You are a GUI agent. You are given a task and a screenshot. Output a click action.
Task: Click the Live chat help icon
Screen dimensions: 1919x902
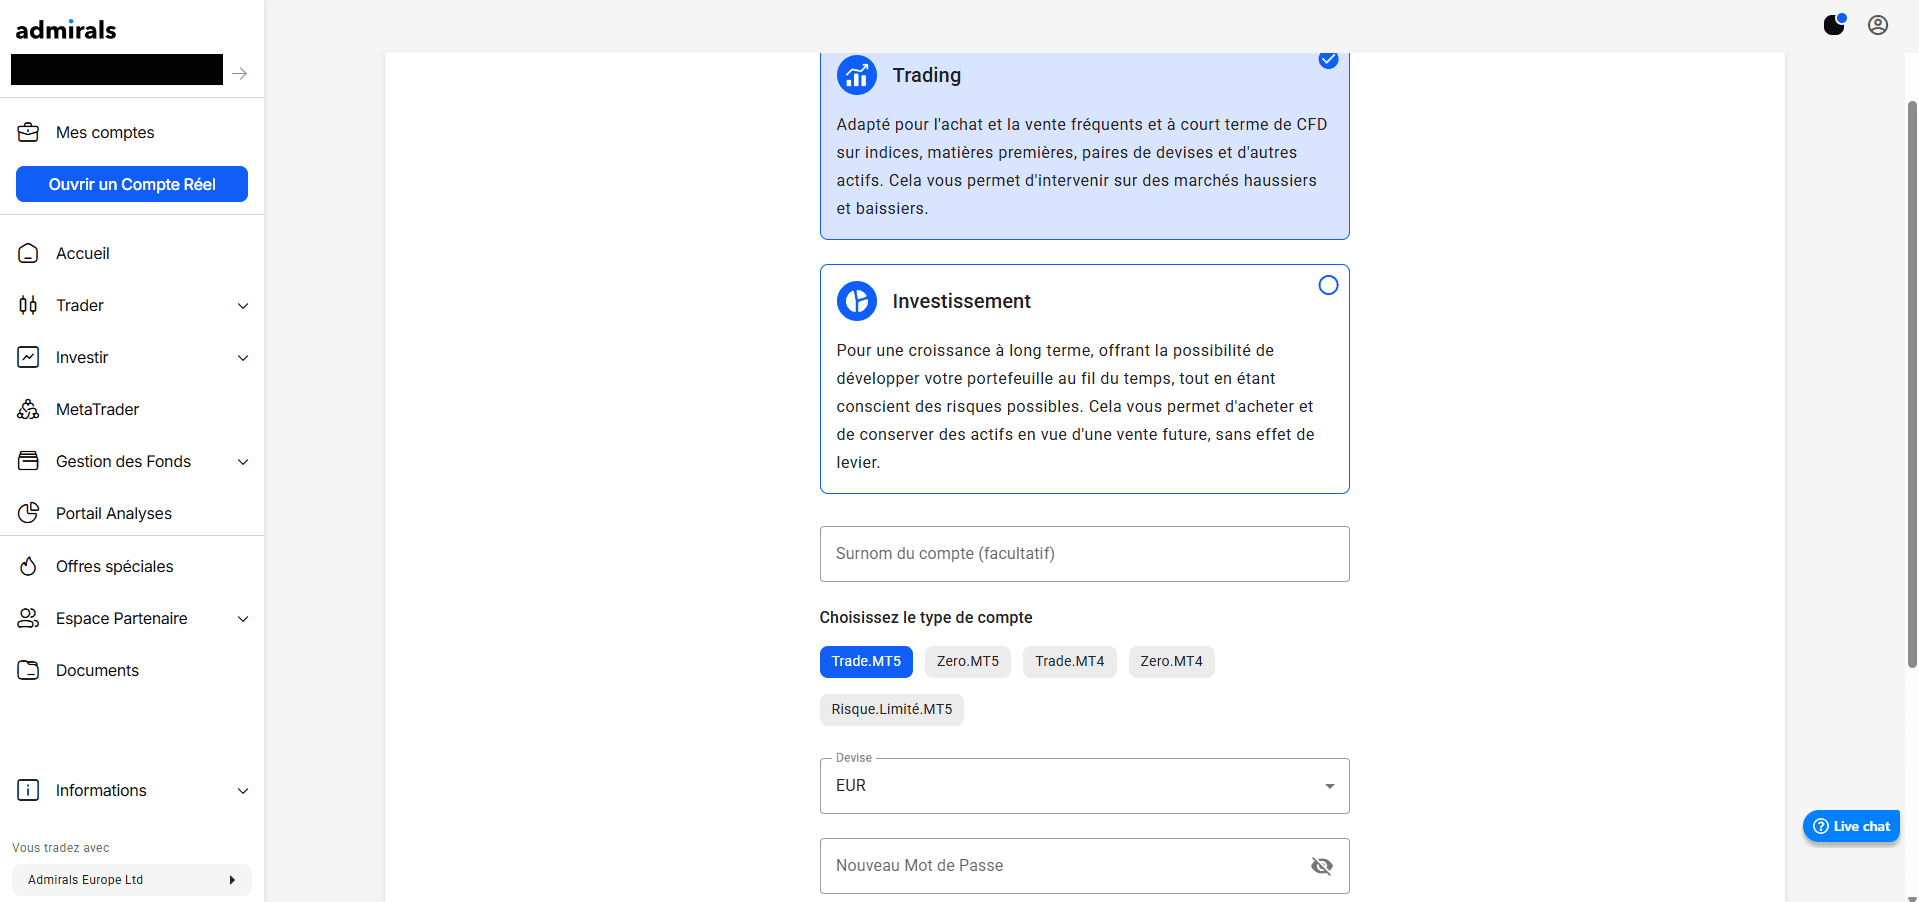[x=1821, y=826]
